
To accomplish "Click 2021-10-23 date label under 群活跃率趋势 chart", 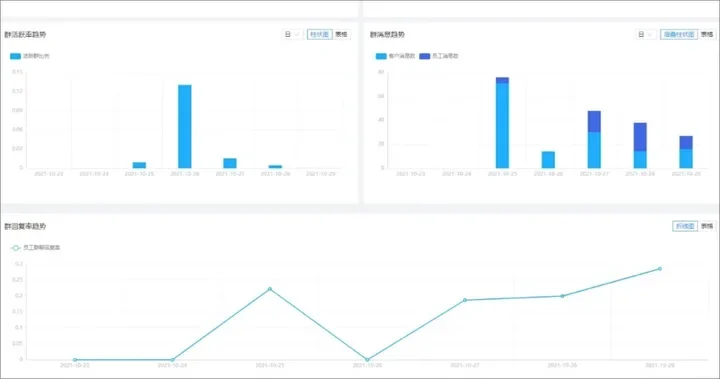I will coord(49,174).
